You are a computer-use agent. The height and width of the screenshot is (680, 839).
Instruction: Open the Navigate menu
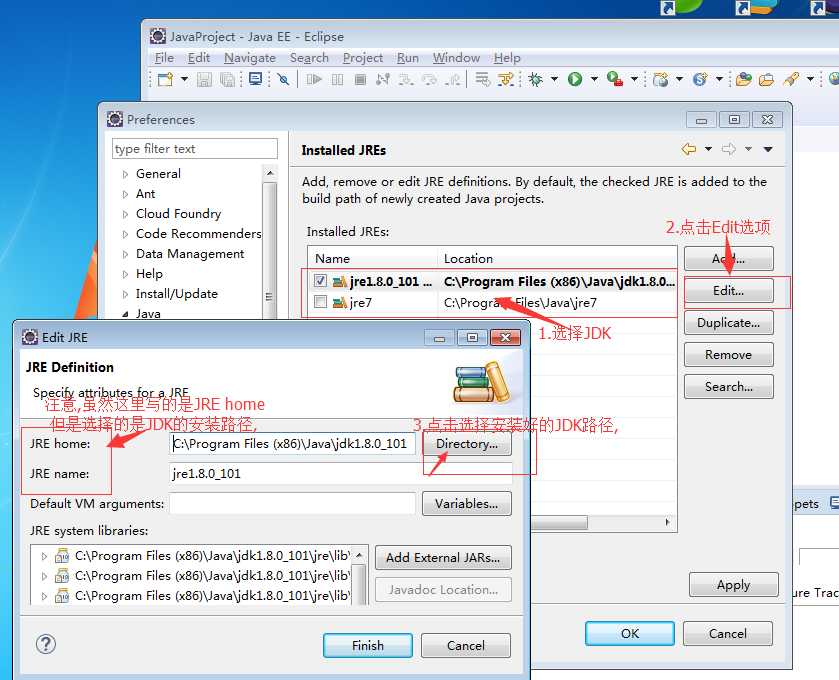tap(250, 58)
